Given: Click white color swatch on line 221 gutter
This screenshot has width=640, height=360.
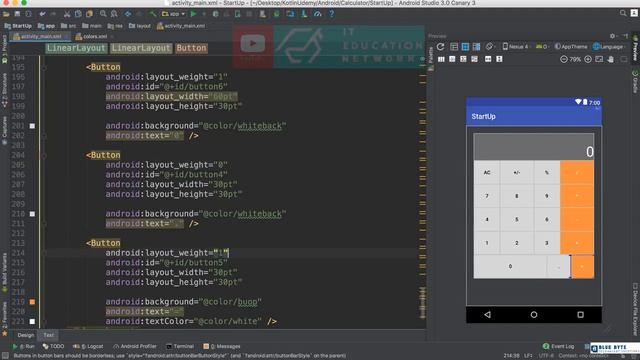Looking at the screenshot, I should point(32,322).
